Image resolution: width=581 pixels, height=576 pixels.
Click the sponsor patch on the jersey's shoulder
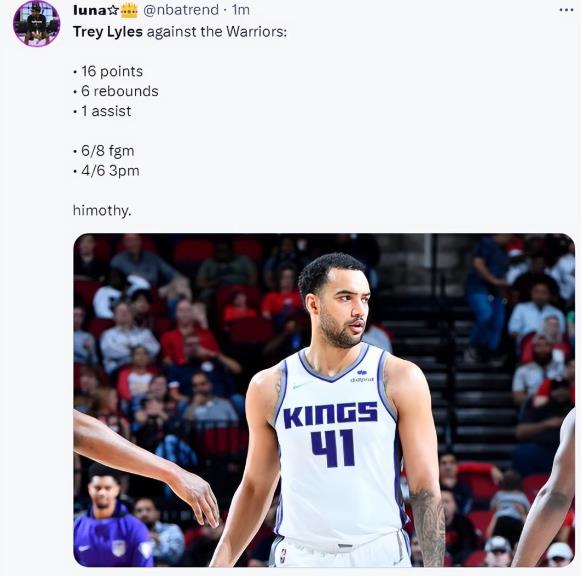[362, 376]
